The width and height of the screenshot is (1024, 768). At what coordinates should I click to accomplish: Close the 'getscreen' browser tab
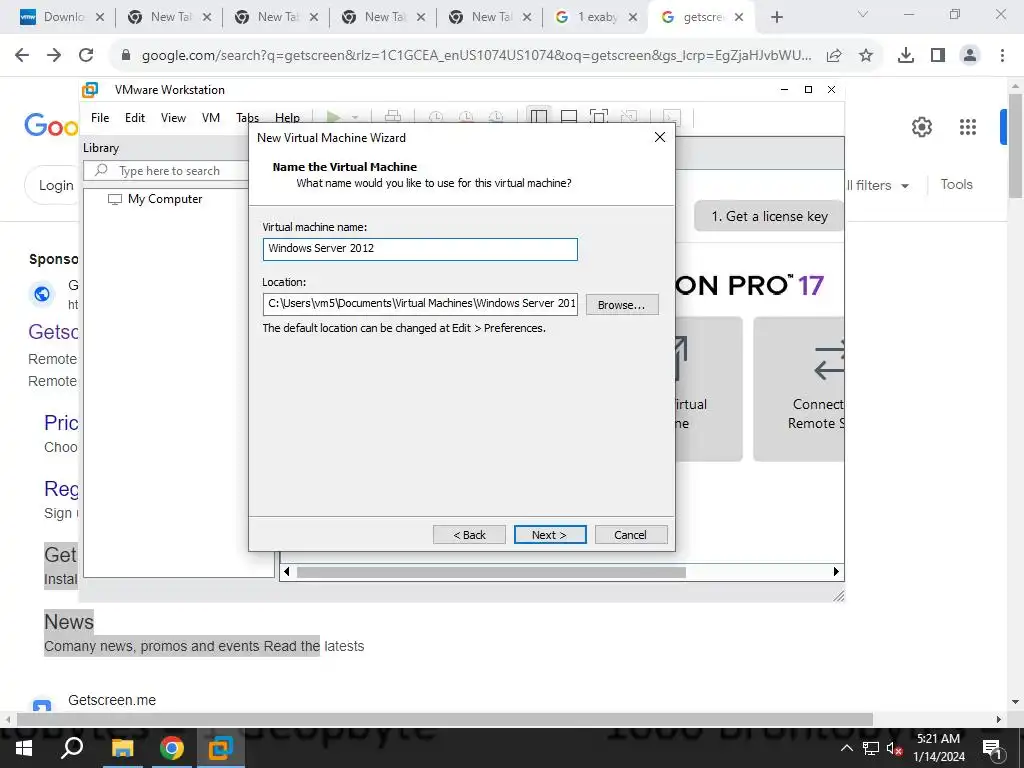pyautogui.click(x=739, y=18)
